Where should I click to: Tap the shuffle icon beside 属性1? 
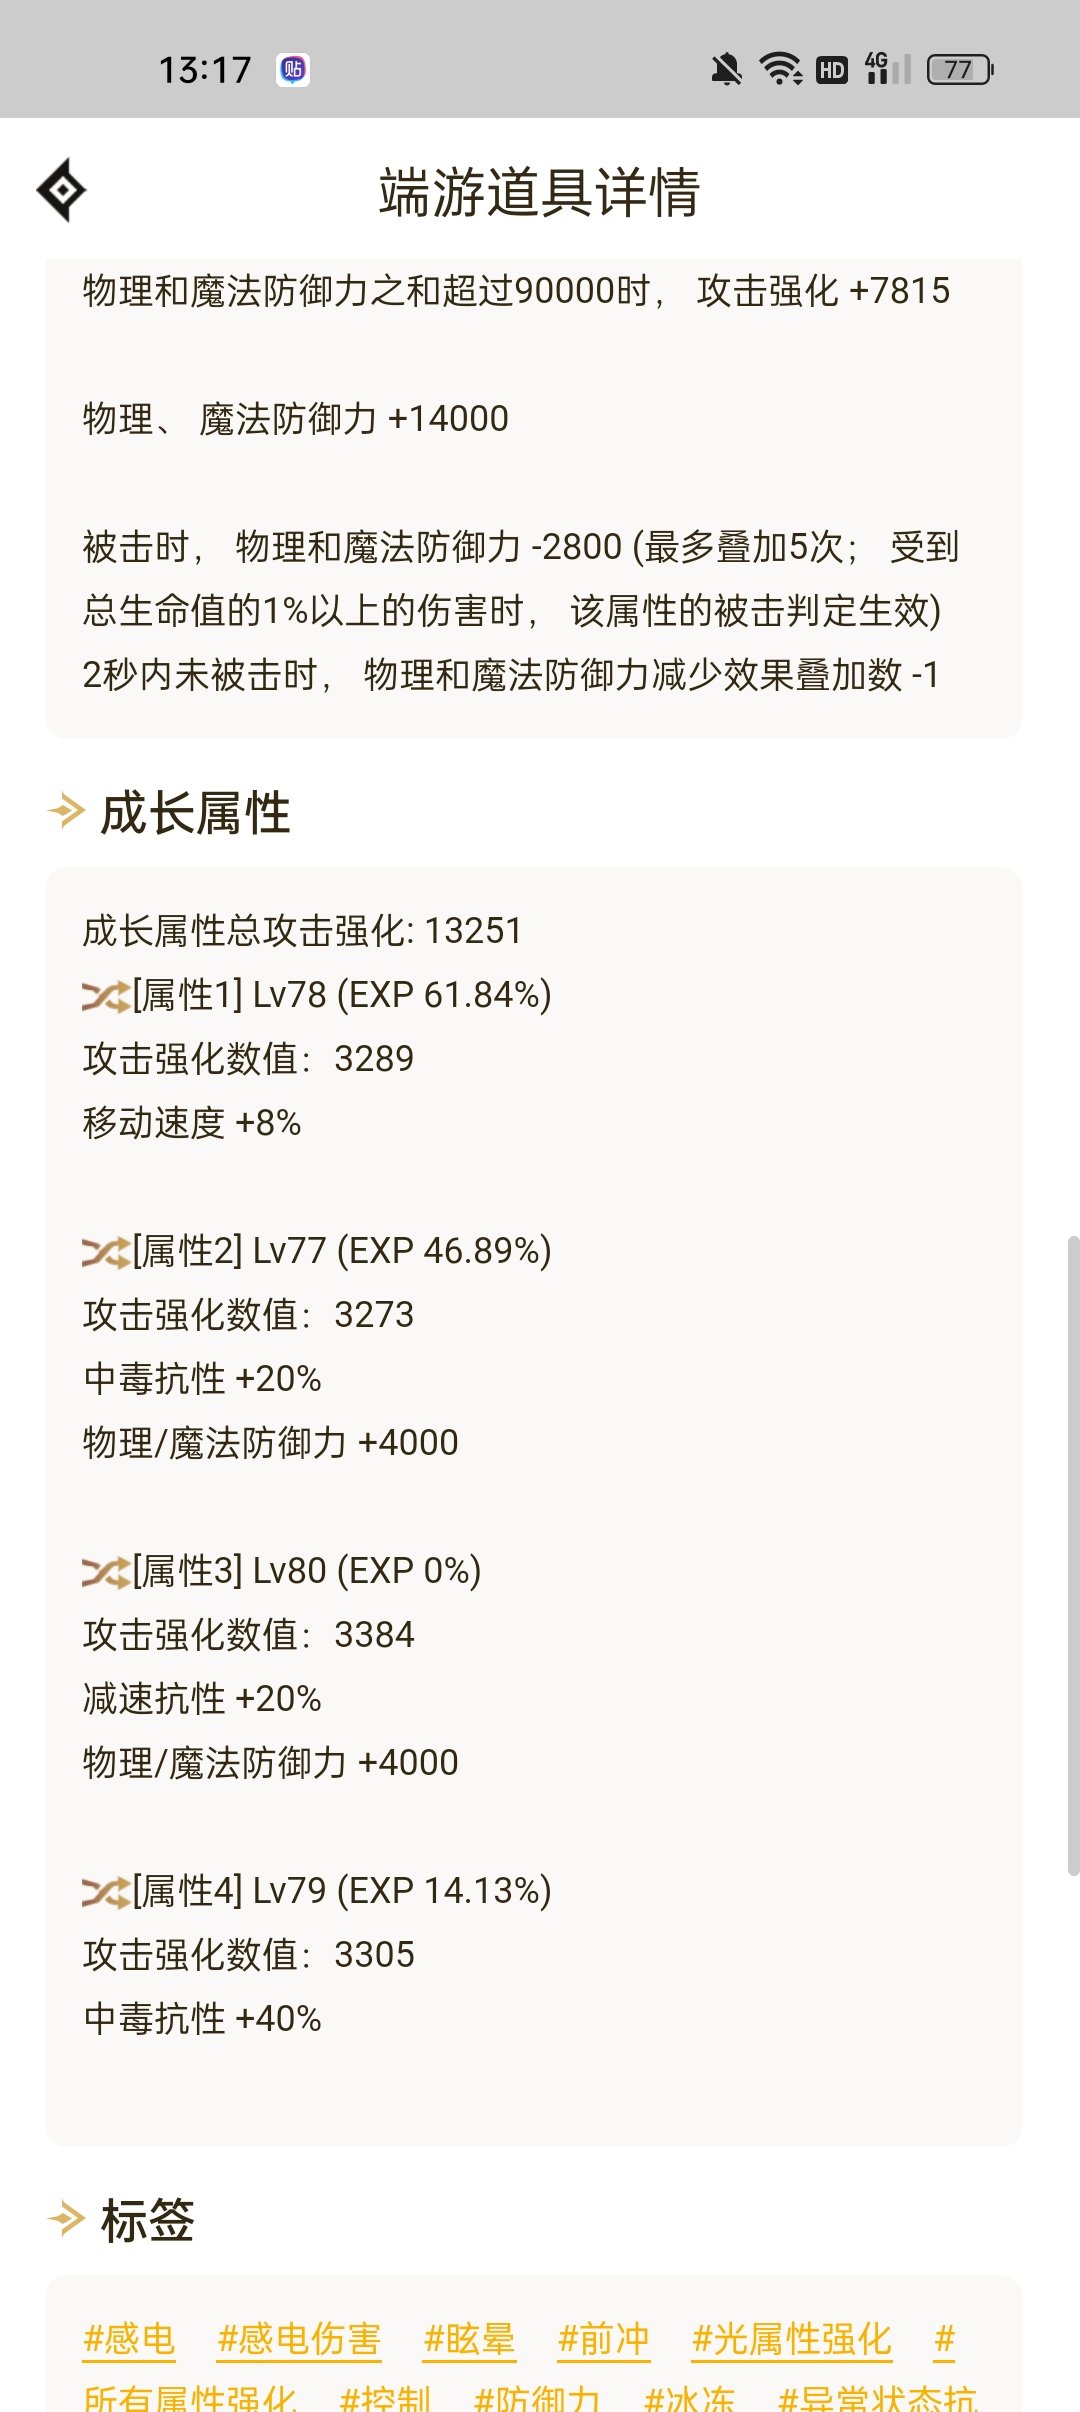(x=106, y=996)
